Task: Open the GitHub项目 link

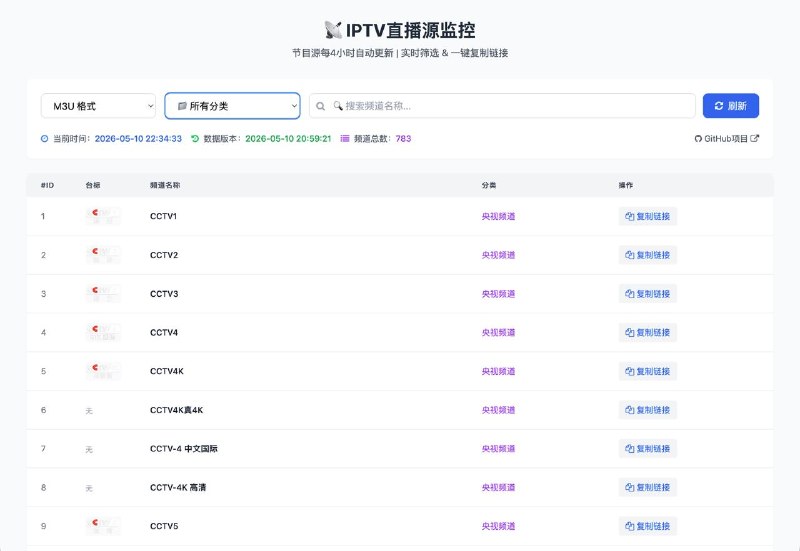Action: tap(727, 139)
